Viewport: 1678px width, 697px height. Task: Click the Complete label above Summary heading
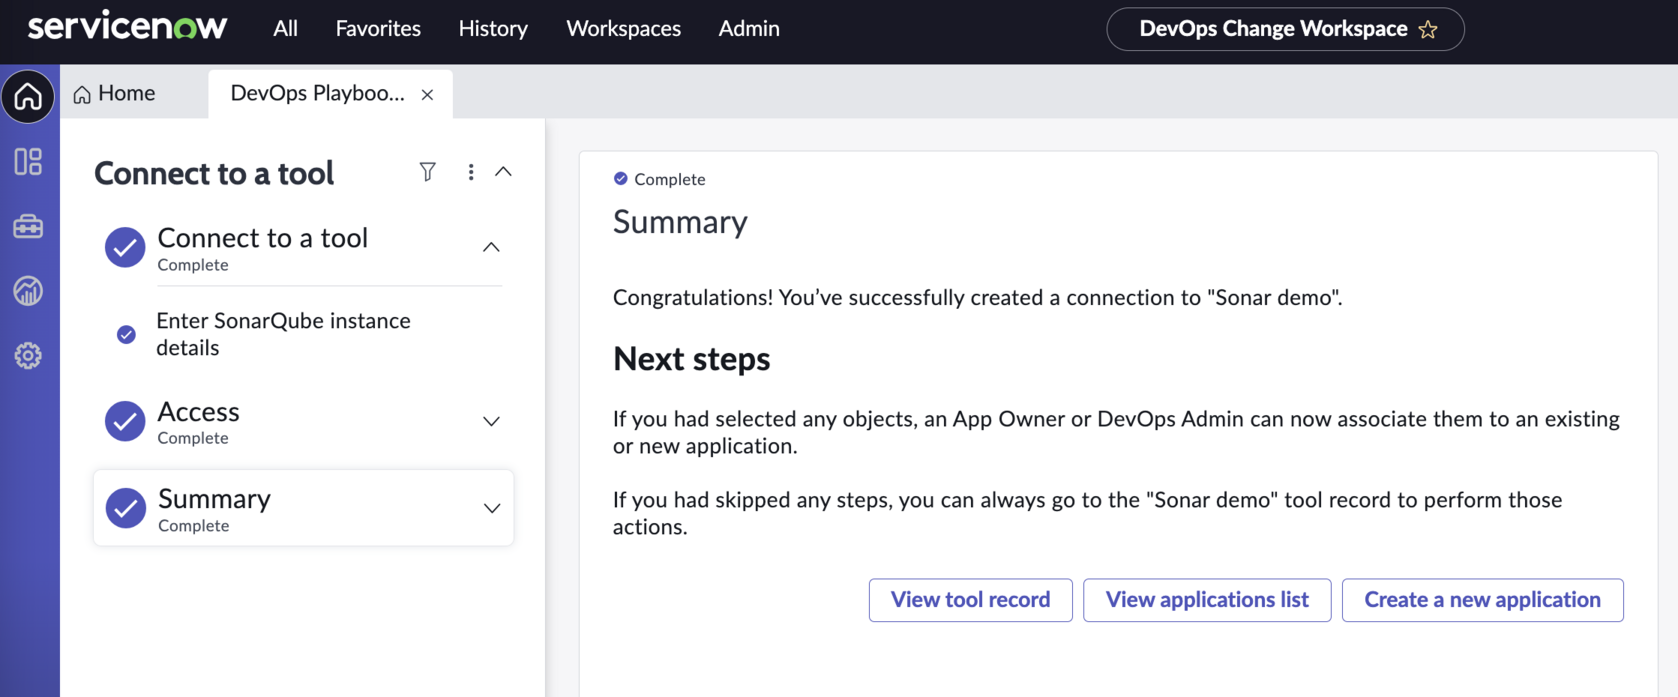pos(669,179)
